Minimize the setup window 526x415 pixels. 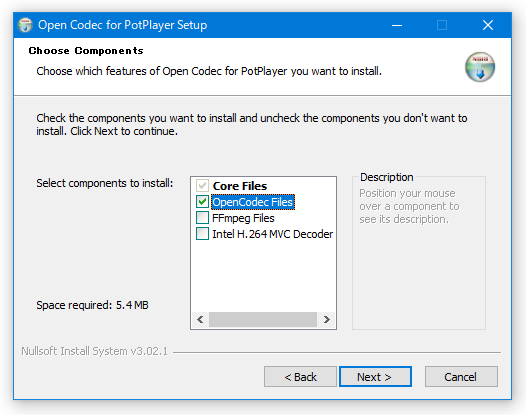pos(397,25)
